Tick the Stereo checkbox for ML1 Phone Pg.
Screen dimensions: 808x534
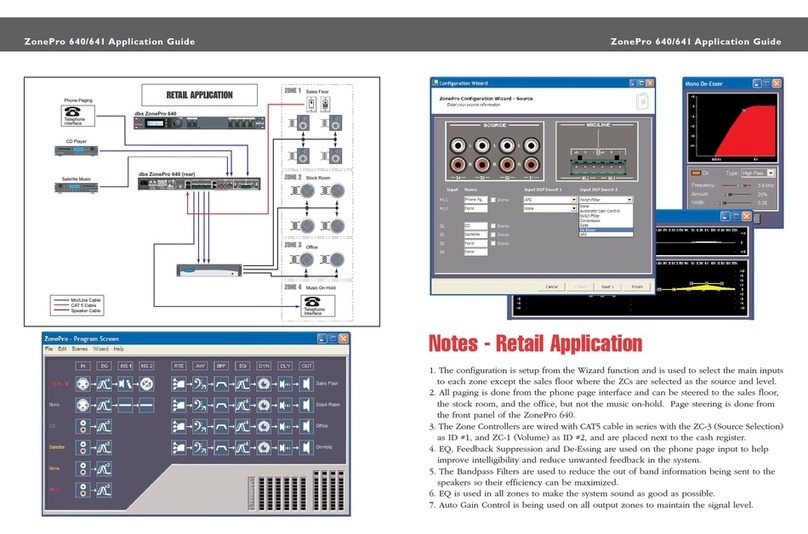point(493,200)
